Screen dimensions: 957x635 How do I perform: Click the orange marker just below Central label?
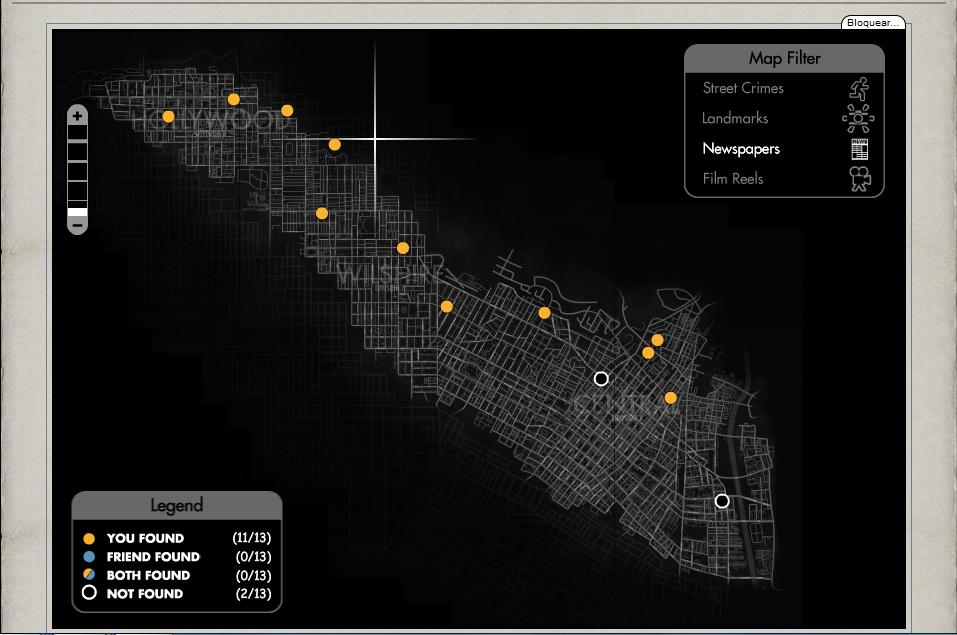coord(670,398)
